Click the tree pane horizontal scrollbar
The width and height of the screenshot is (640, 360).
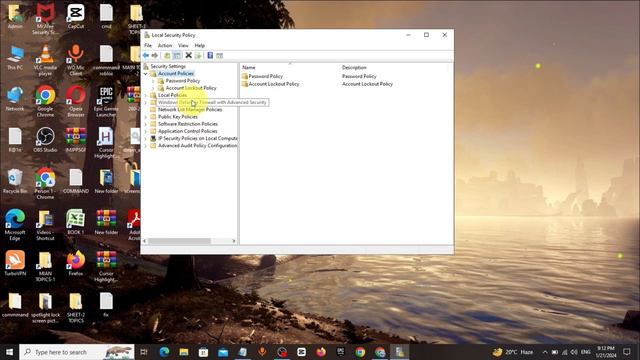[179, 241]
